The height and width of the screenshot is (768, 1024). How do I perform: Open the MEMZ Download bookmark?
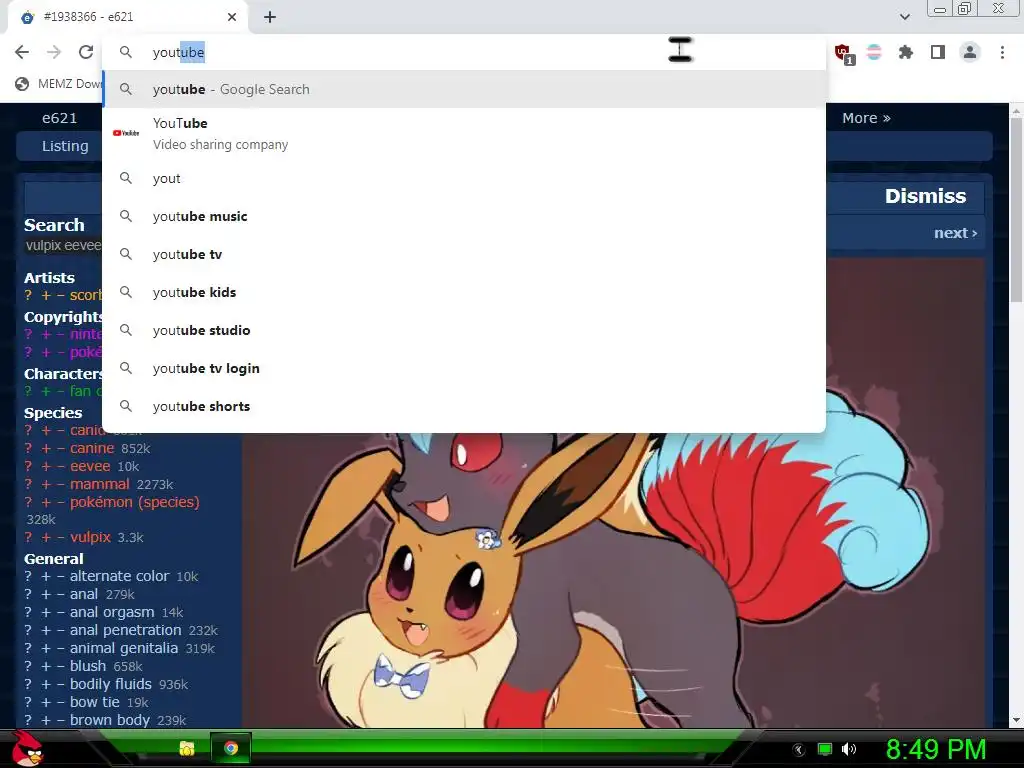[x=58, y=84]
